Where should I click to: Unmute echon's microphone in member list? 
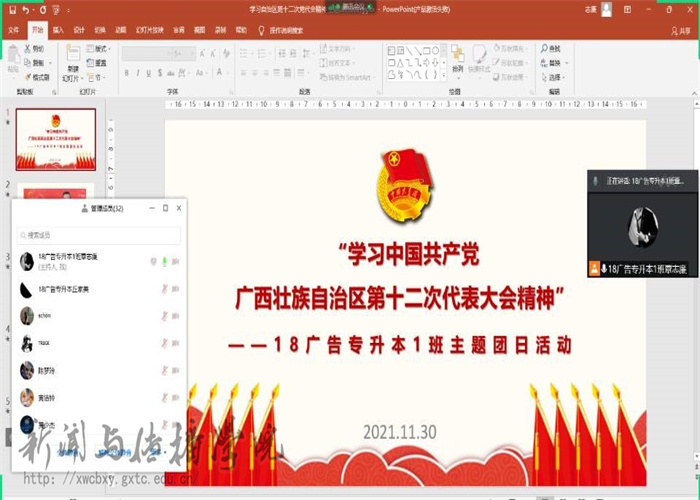click(x=164, y=316)
